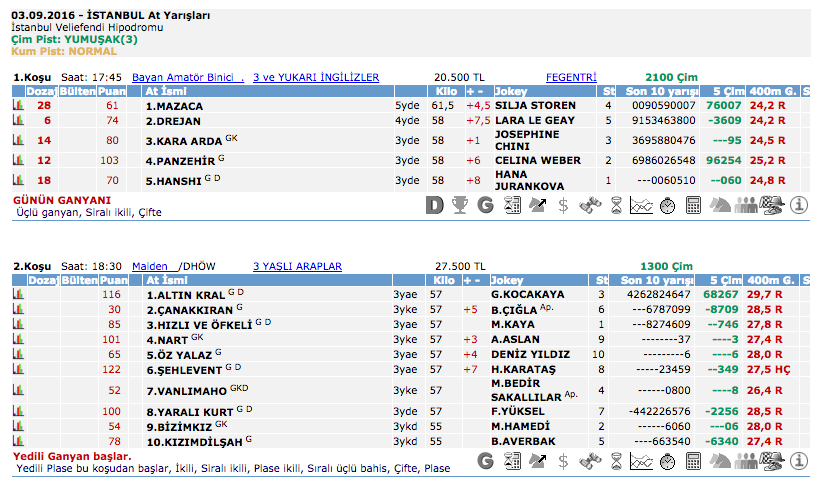Open the trophy icon for race 1
This screenshot has width=832, height=489.
click(x=460, y=205)
